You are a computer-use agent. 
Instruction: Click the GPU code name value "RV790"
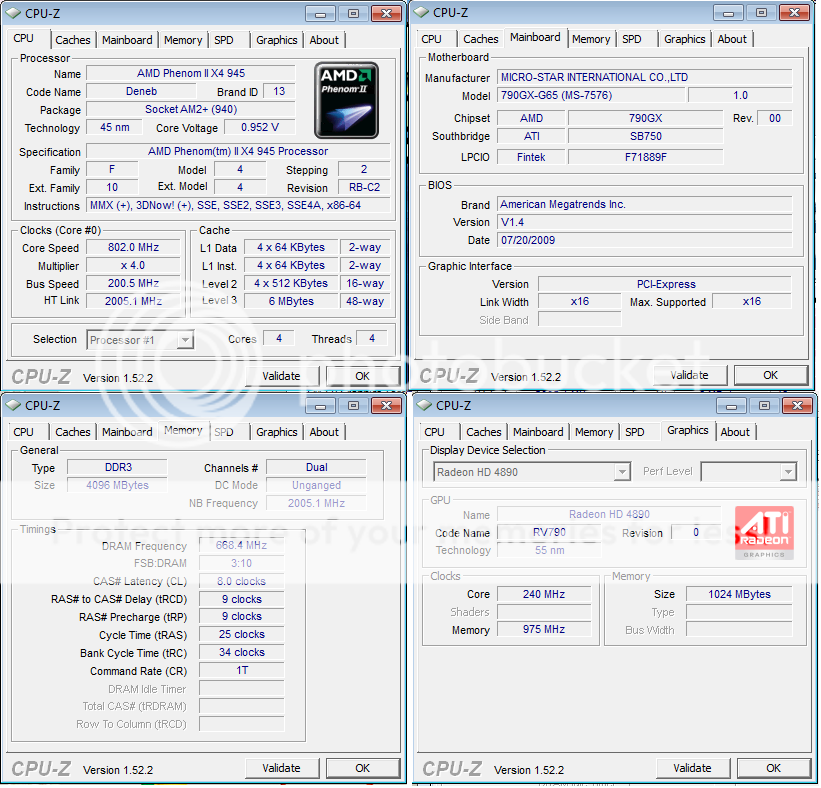[549, 532]
